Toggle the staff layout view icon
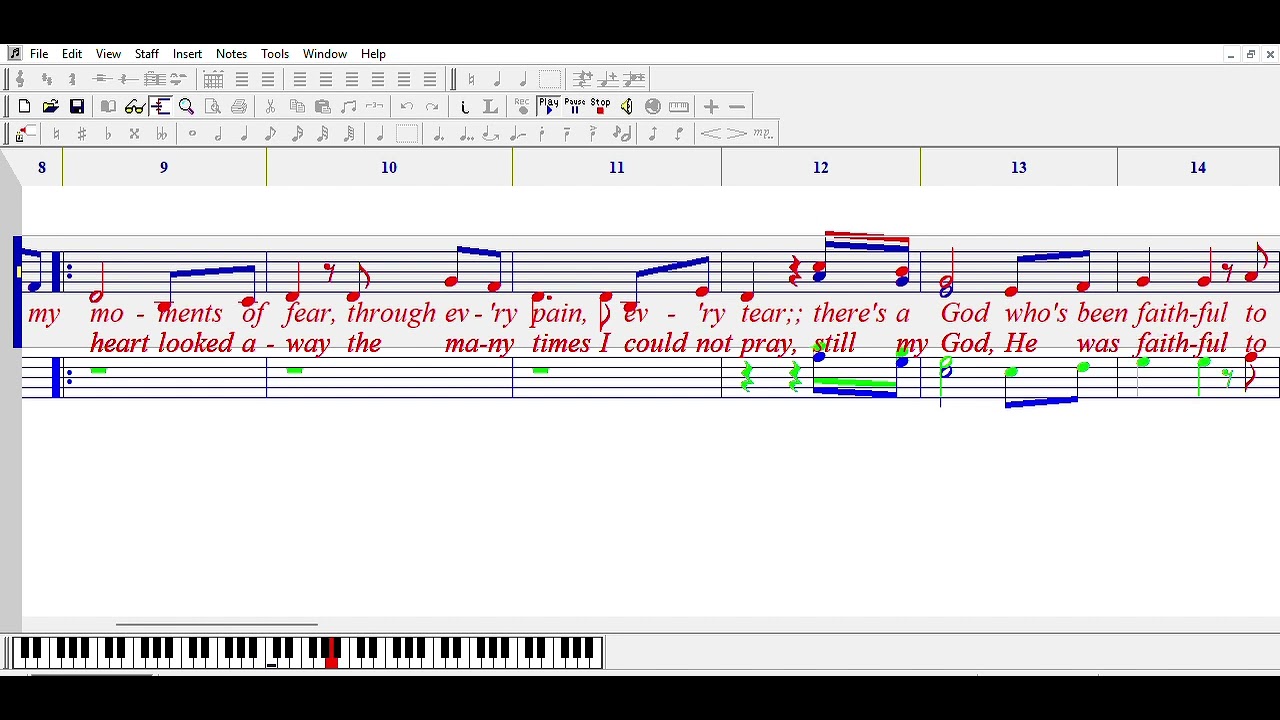Screen dimensions: 1280x720 tap(160, 107)
